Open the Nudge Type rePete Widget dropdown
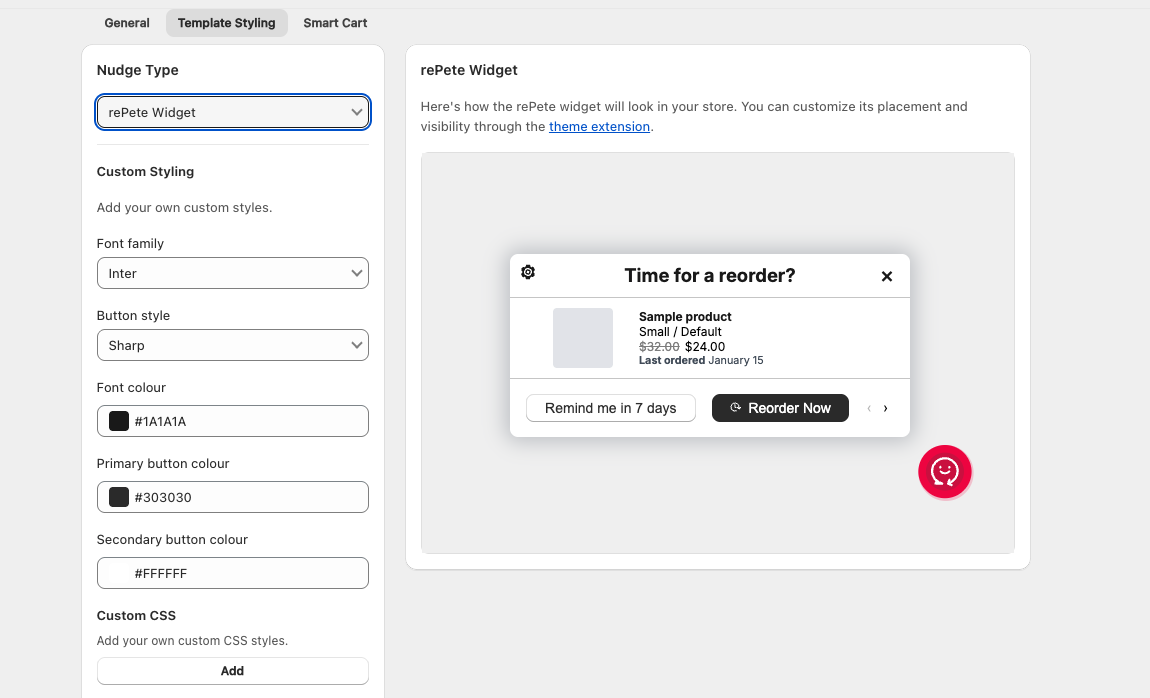Image resolution: width=1150 pixels, height=698 pixels. point(232,112)
